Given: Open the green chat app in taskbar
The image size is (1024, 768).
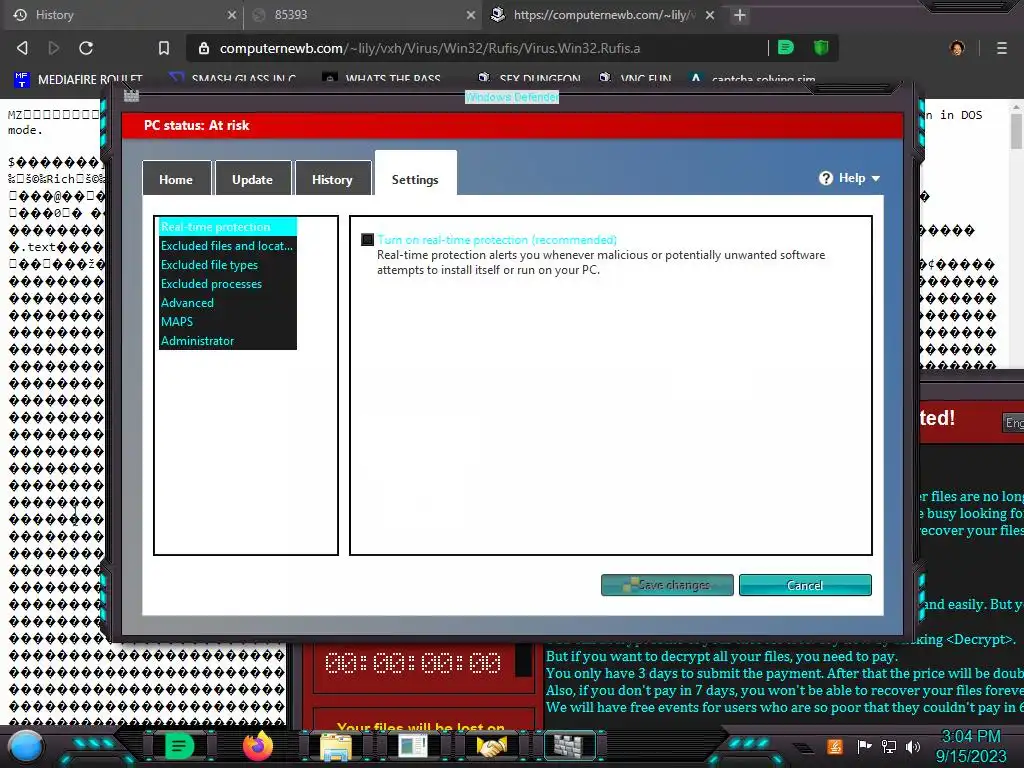Looking at the screenshot, I should click(179, 746).
